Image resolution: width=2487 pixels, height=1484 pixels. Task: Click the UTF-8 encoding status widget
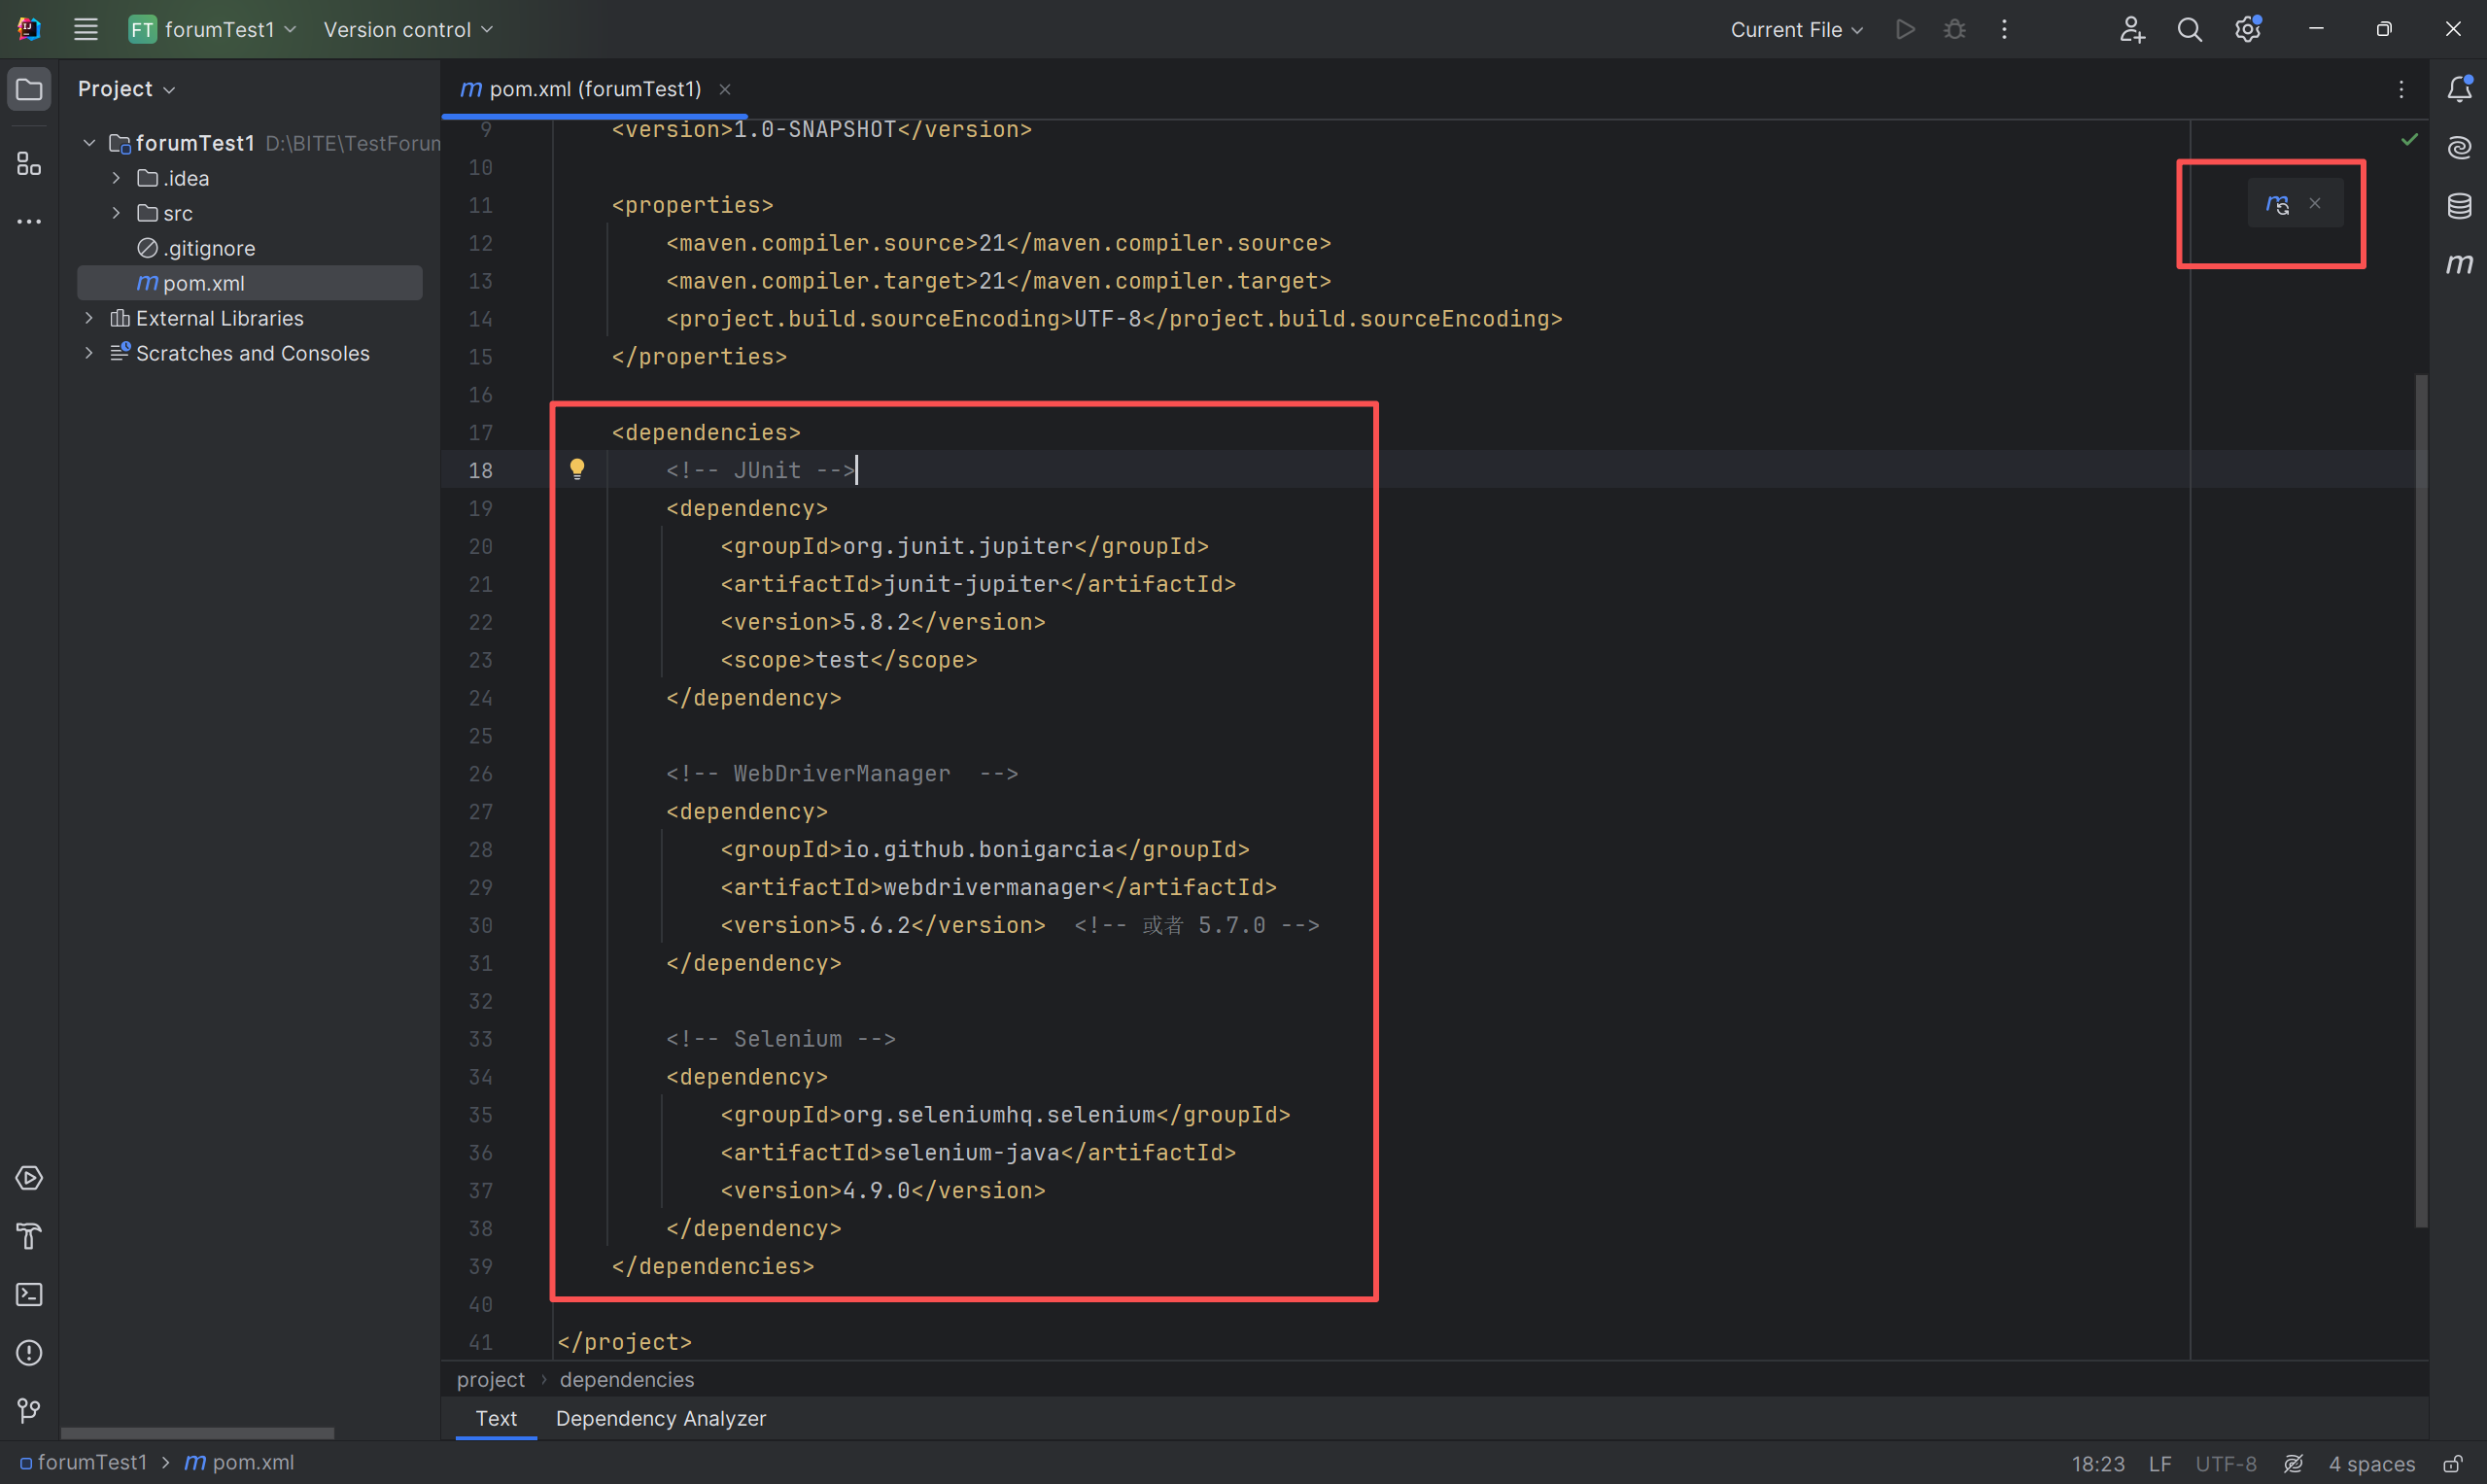[x=2225, y=1463]
